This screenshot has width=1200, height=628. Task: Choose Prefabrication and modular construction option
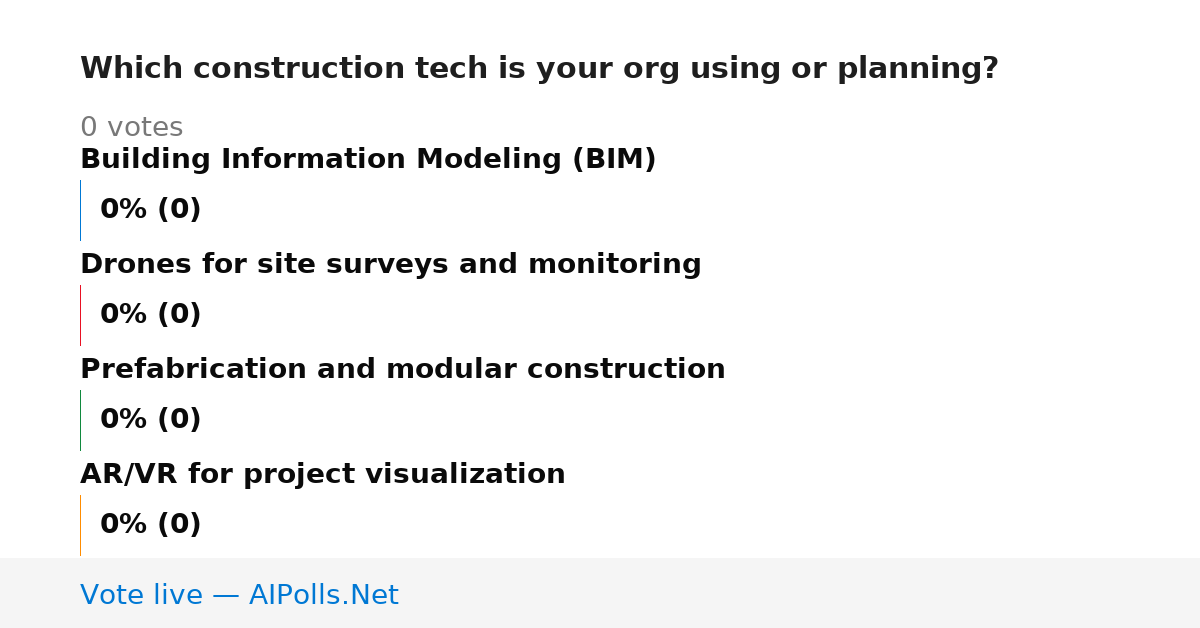[403, 370]
